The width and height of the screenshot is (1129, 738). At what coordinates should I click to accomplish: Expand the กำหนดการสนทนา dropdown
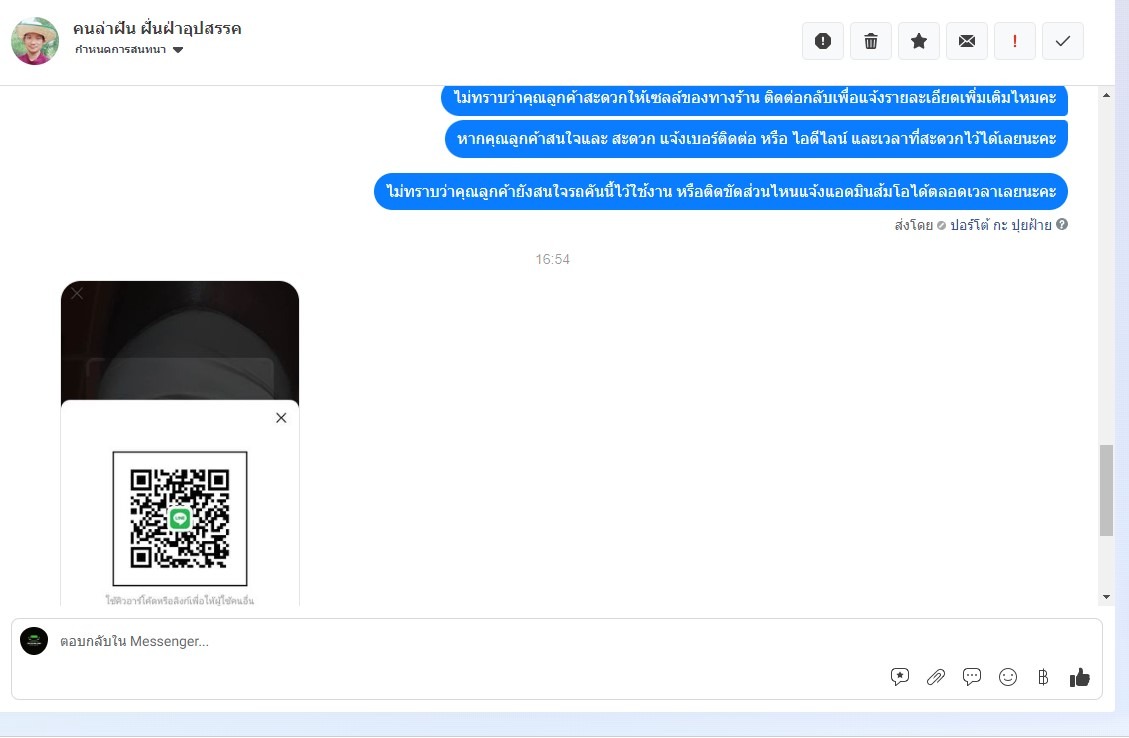coord(129,50)
